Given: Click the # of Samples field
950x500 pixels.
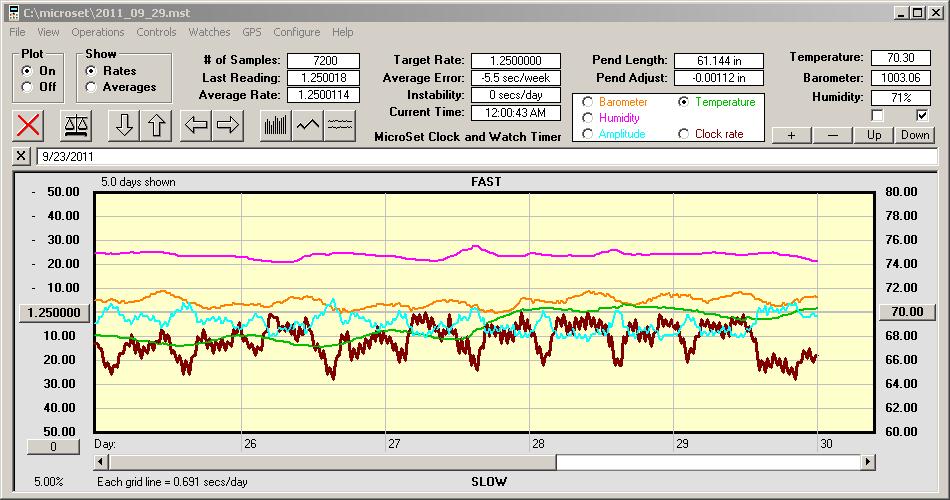Looking at the screenshot, I should pyautogui.click(x=324, y=61).
